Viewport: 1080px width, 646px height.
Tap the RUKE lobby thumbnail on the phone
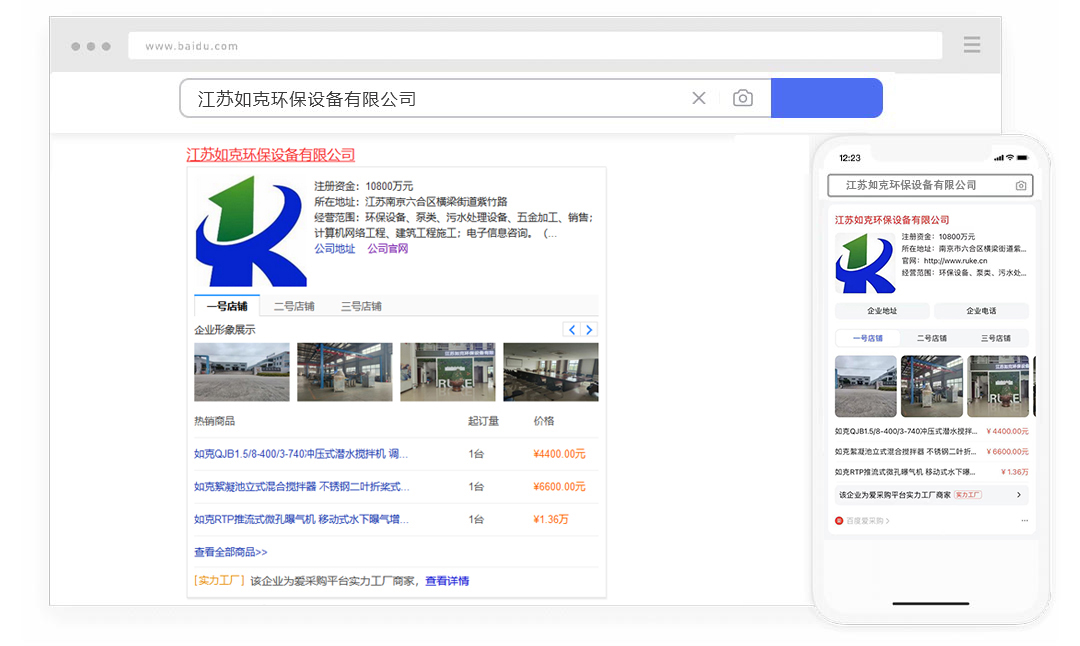pyautogui.click(x=998, y=386)
